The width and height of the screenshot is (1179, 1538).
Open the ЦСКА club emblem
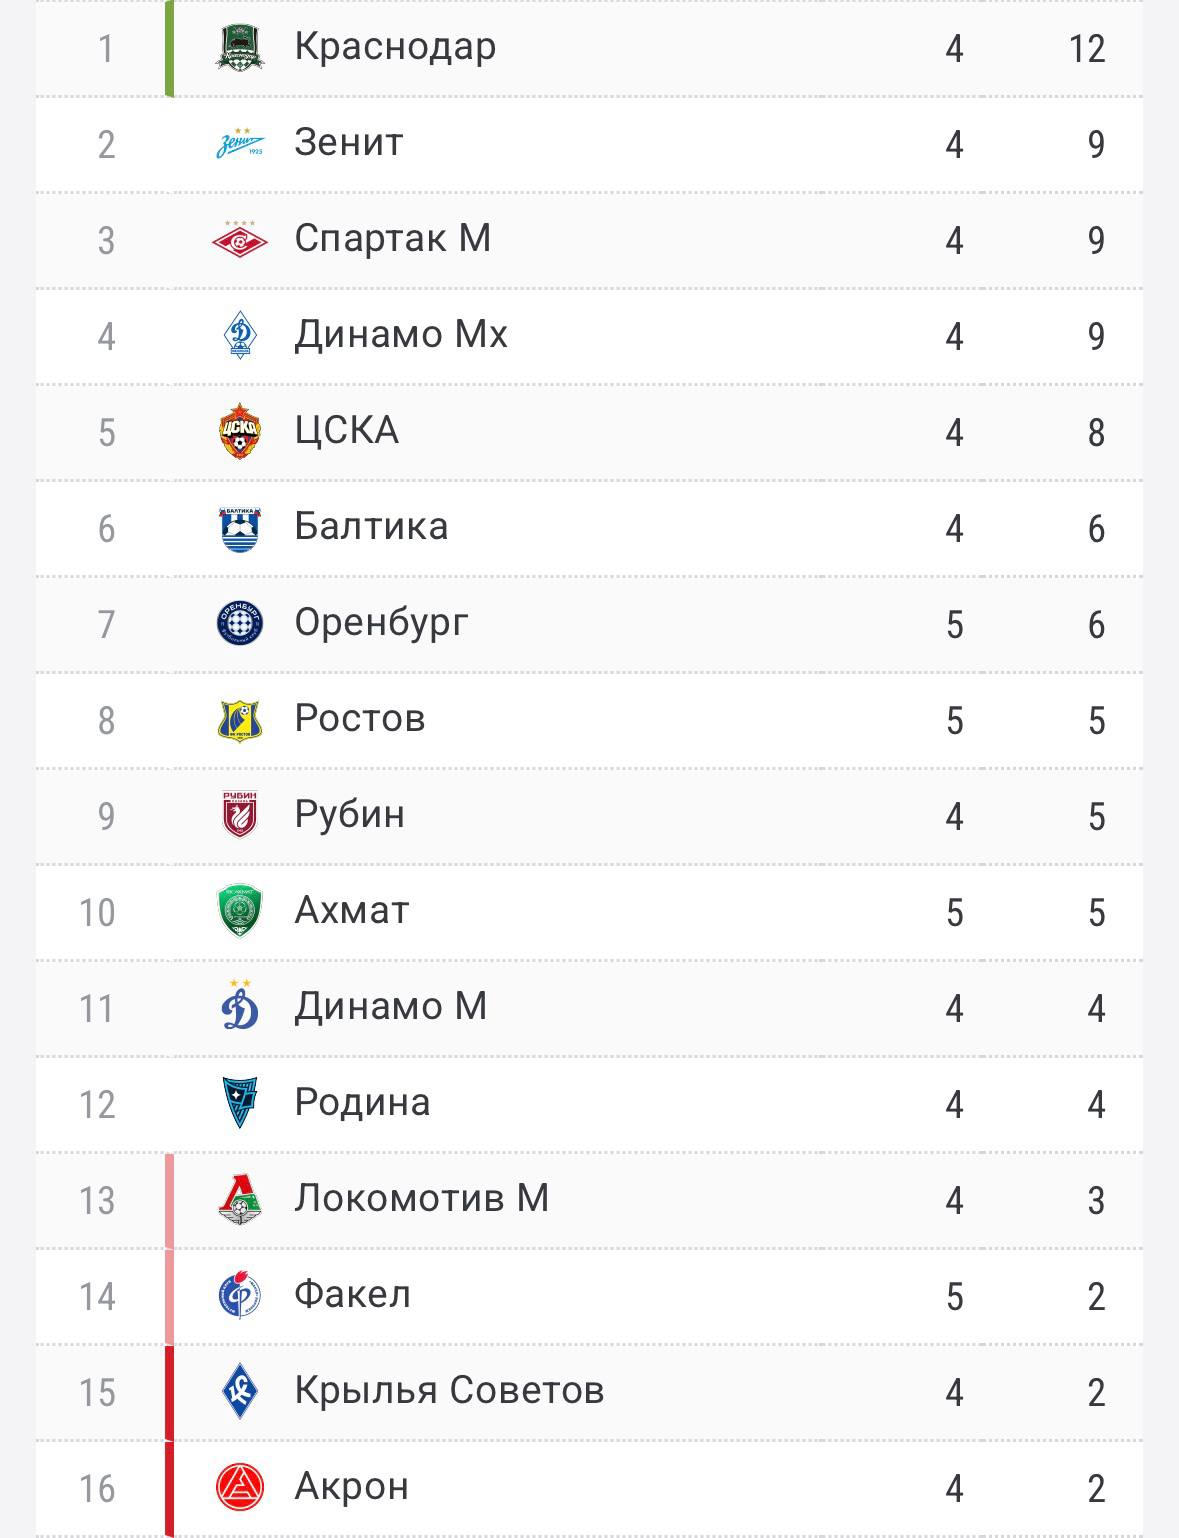pyautogui.click(x=240, y=431)
